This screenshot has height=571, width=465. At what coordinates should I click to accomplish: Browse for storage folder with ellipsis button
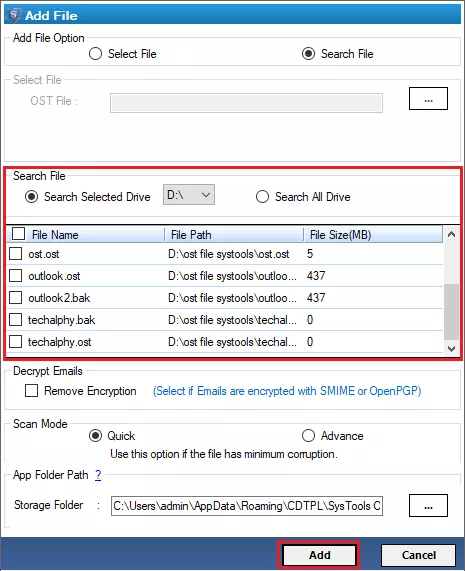click(428, 505)
